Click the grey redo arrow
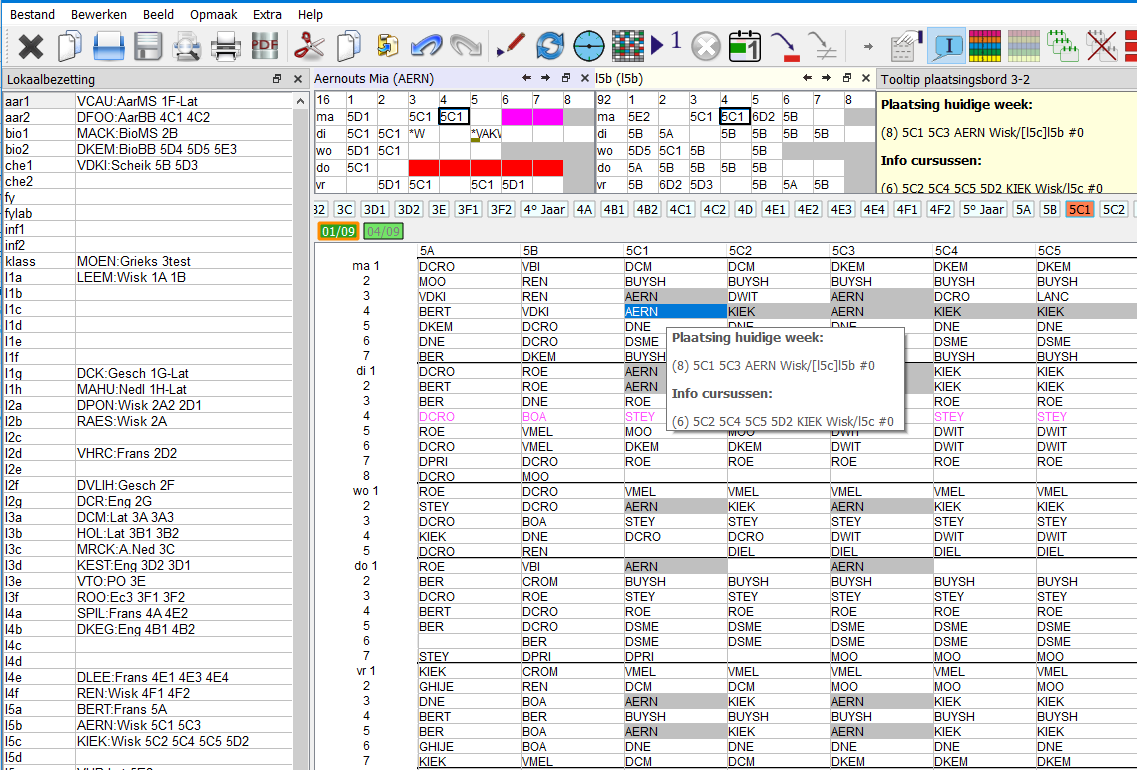Viewport: 1137px width, 770px height. pos(466,46)
